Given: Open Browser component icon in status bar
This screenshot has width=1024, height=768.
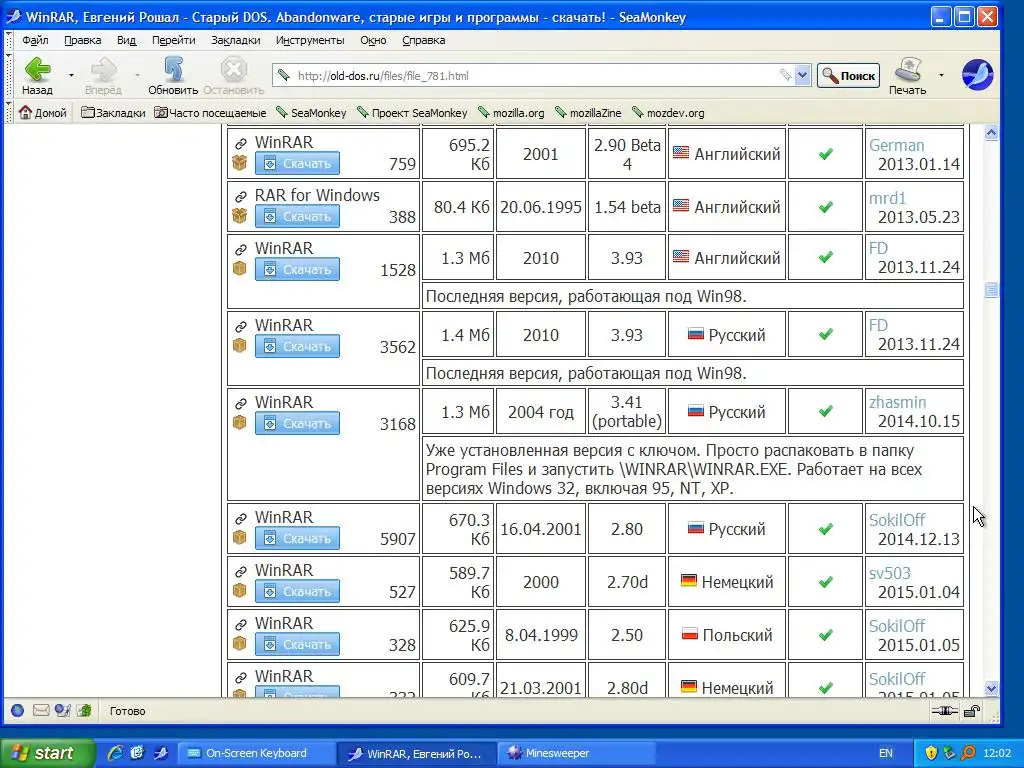Looking at the screenshot, I should click(x=18, y=711).
